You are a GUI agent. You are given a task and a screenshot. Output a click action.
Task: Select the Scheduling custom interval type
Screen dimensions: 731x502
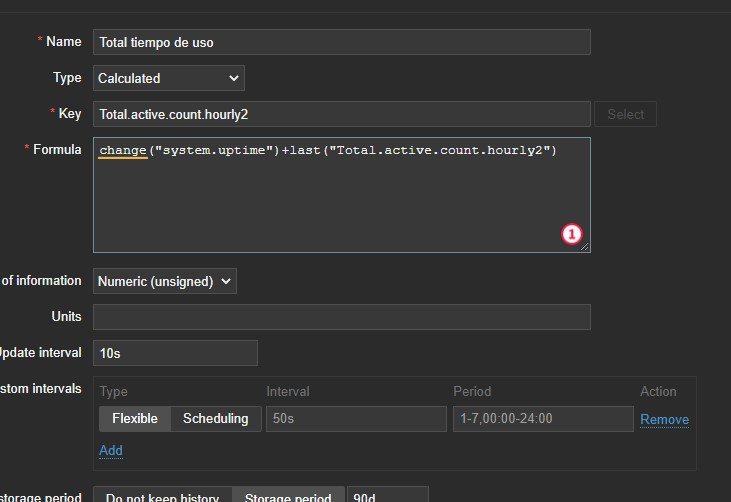click(x=215, y=419)
